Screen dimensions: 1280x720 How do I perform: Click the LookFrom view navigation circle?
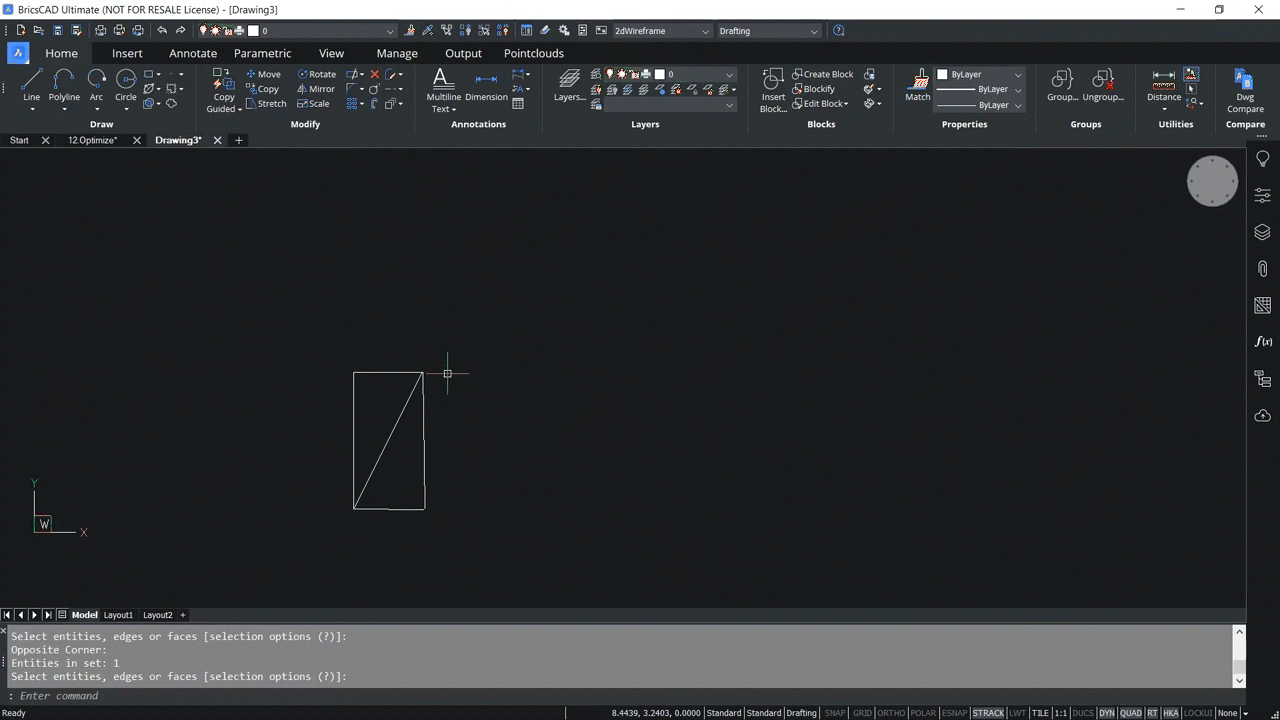click(1212, 181)
